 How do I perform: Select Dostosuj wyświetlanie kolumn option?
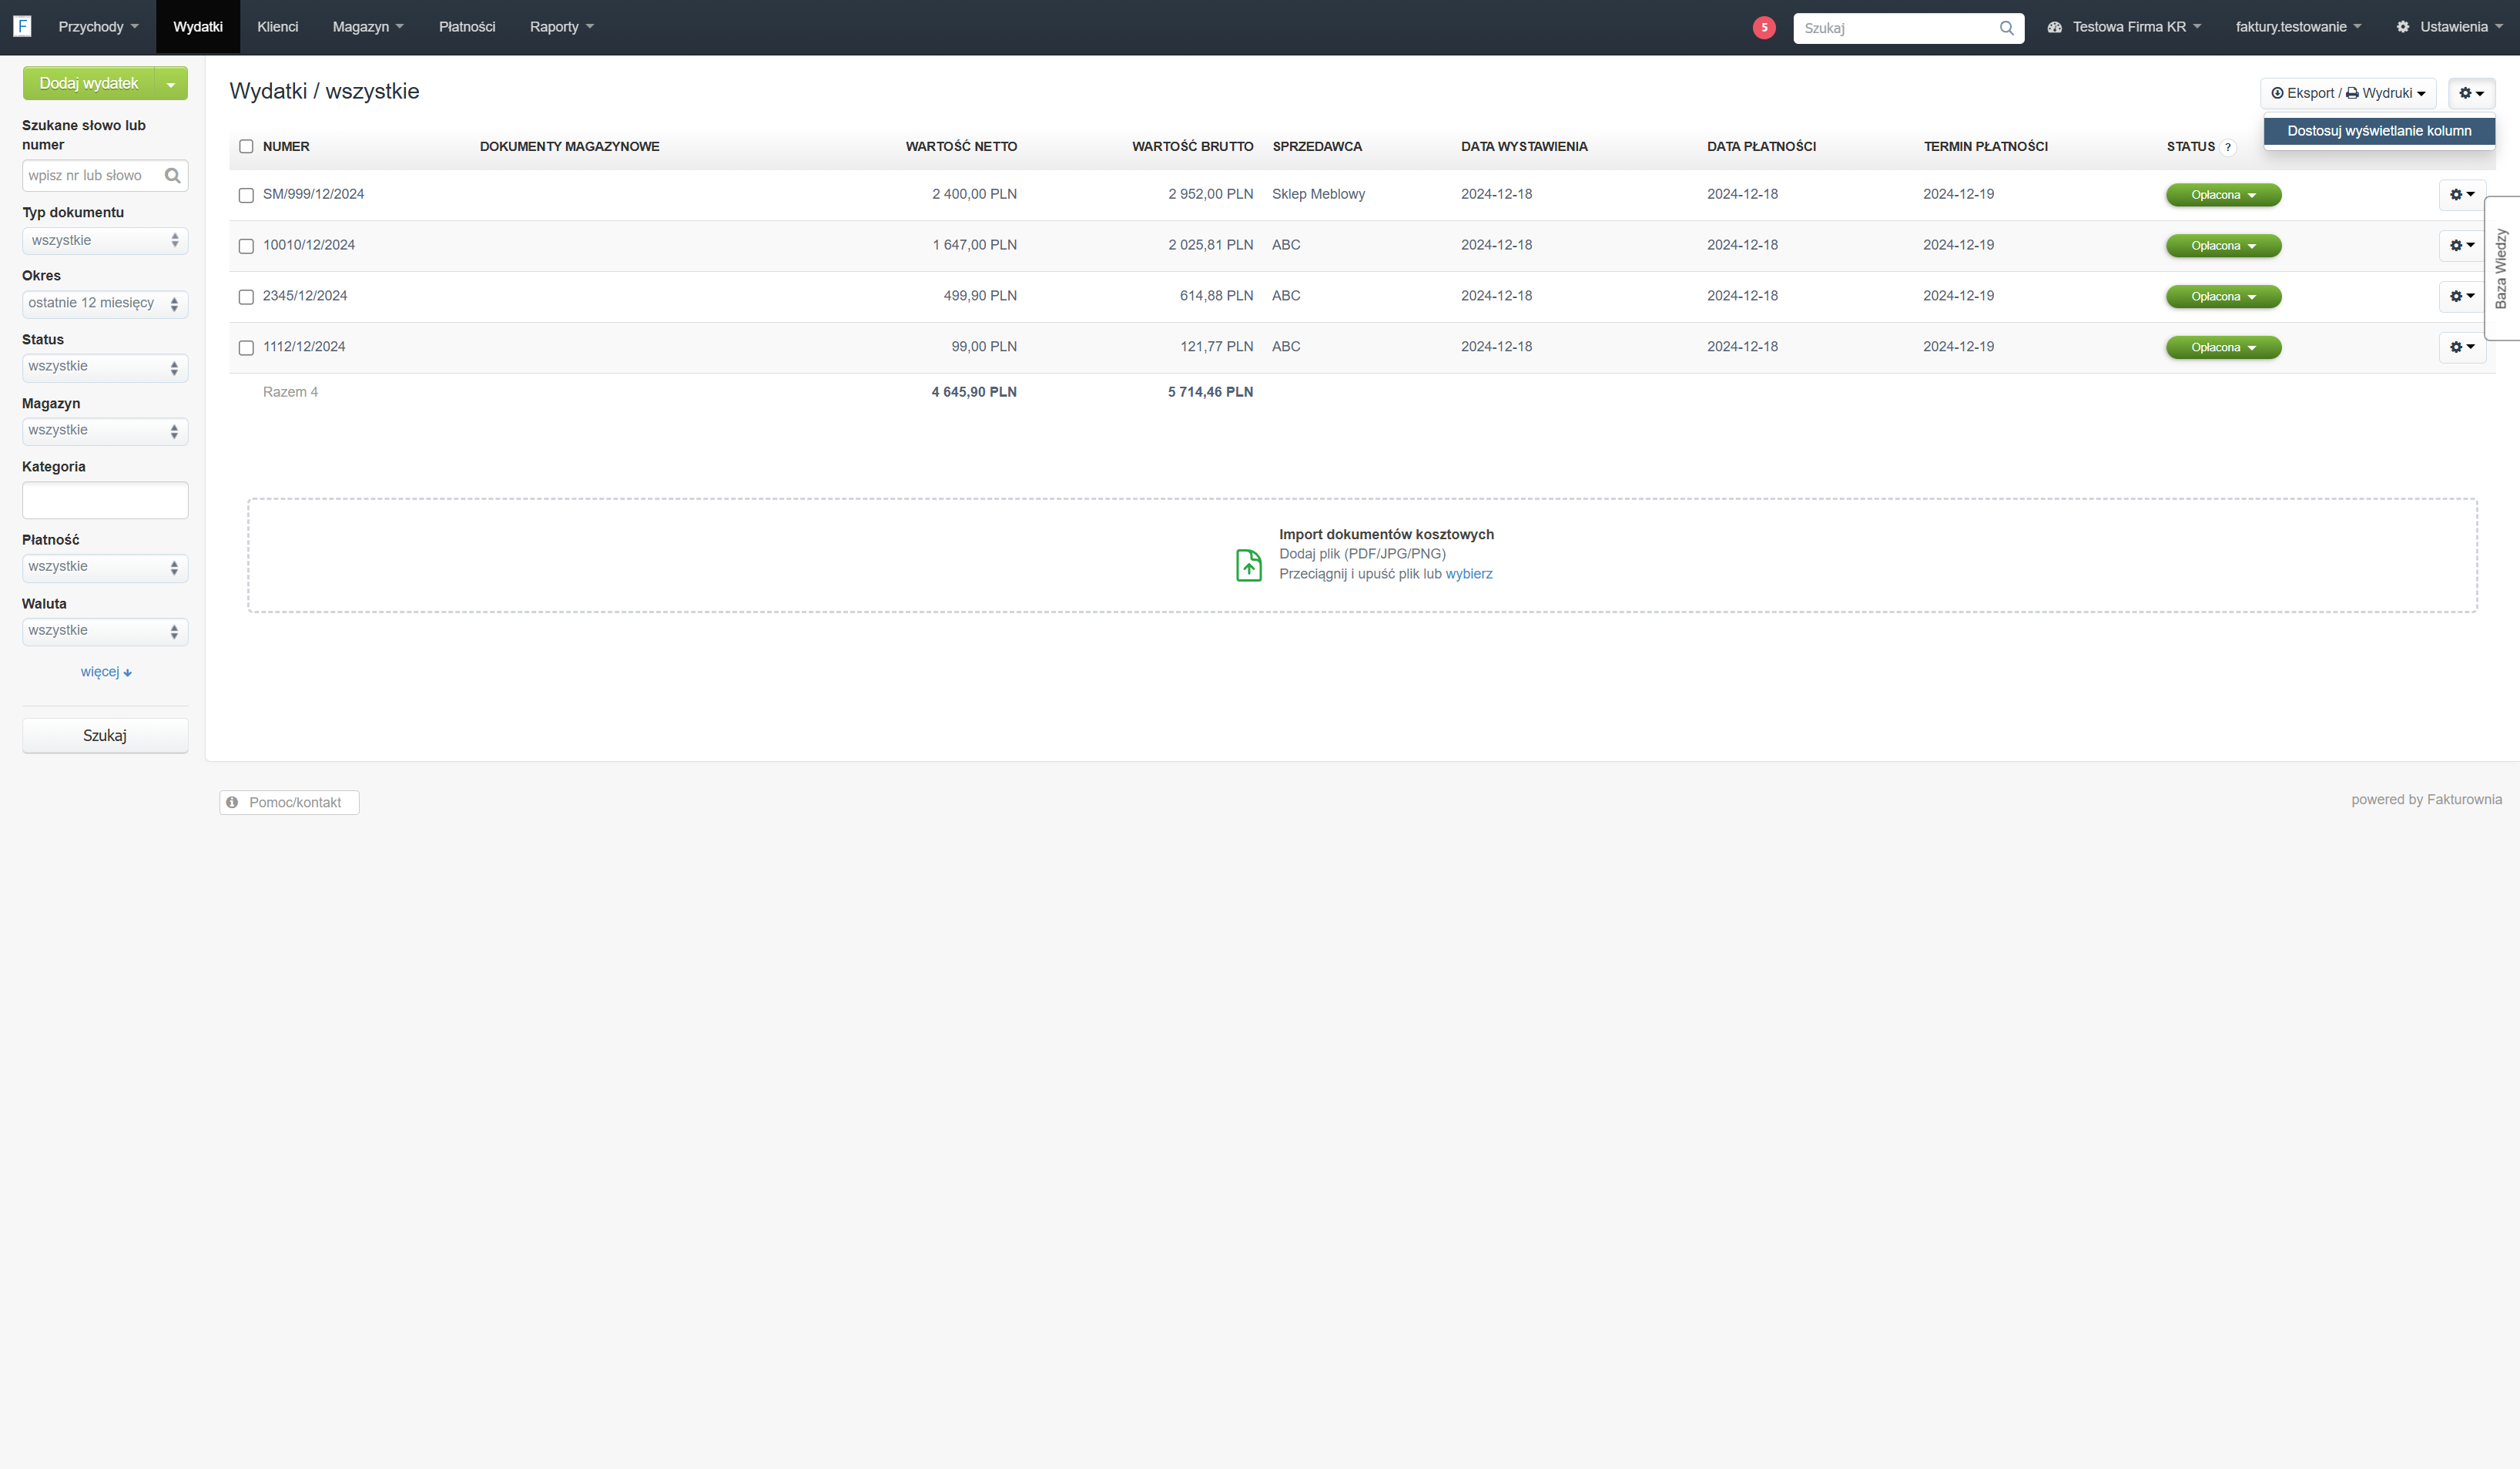[2379, 131]
